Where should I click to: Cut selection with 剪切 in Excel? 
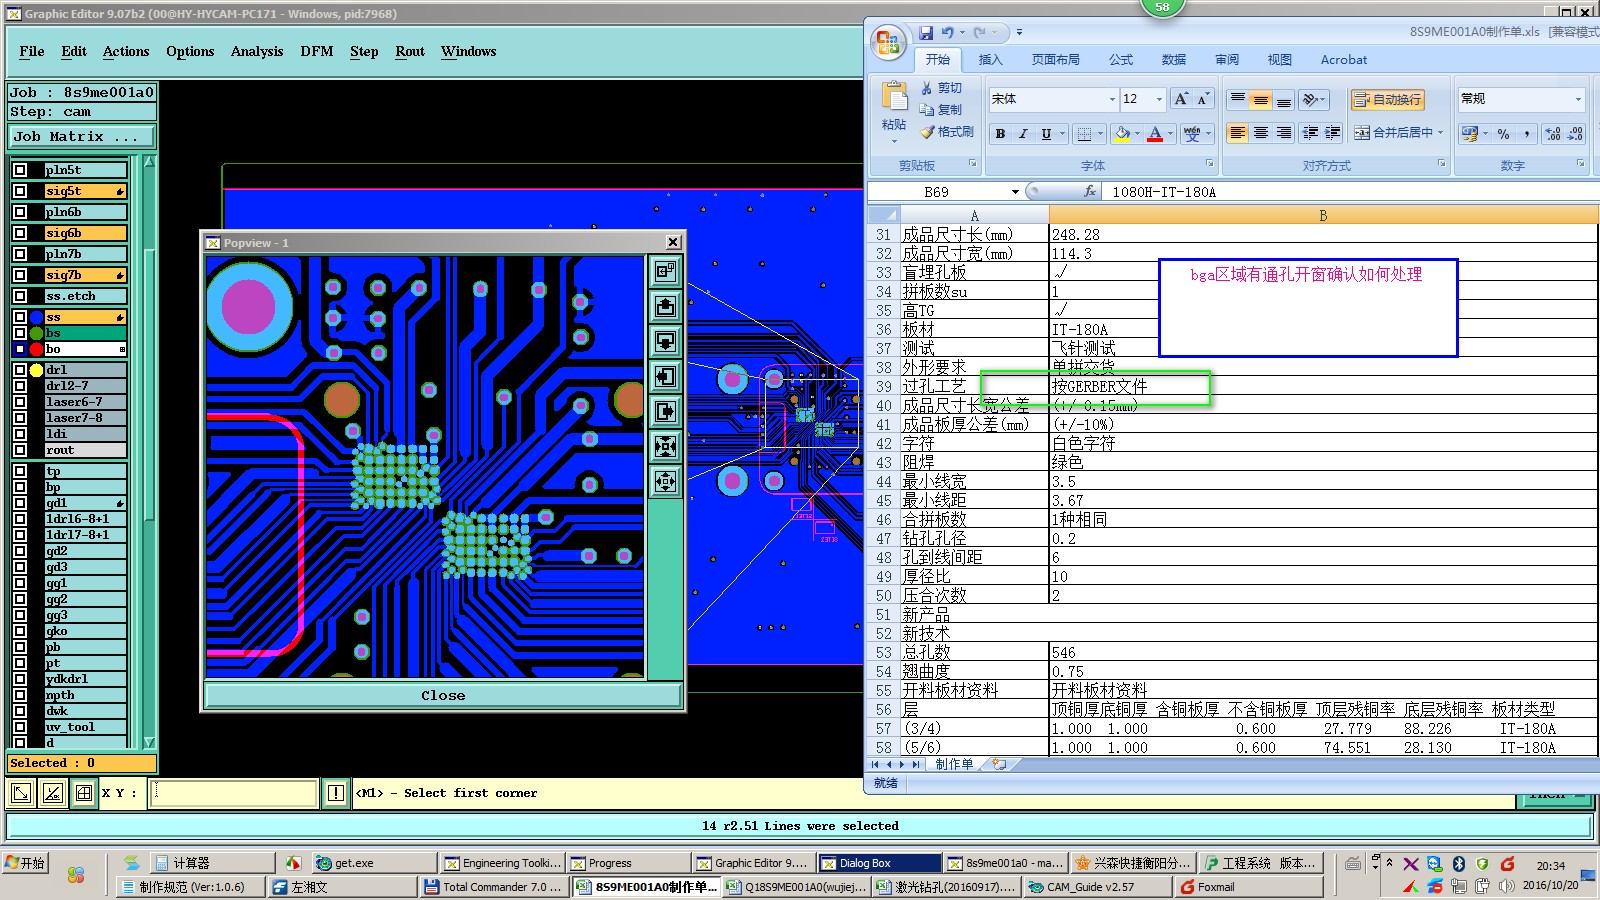941,88
